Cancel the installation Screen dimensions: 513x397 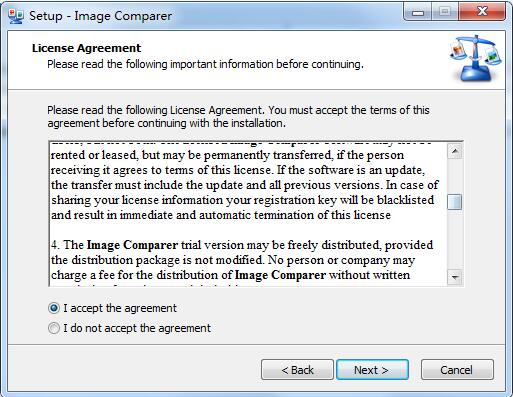pyautogui.click(x=457, y=370)
